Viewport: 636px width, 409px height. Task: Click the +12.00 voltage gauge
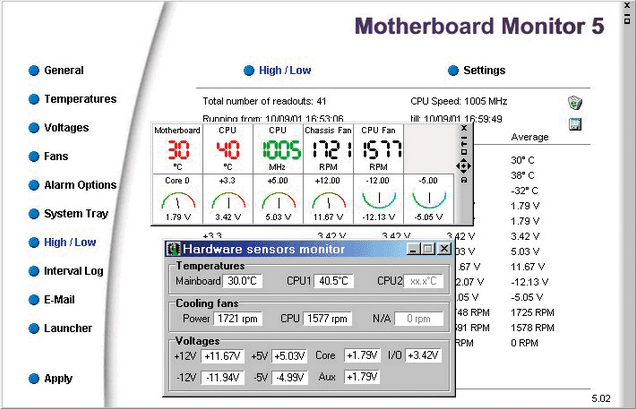328,199
